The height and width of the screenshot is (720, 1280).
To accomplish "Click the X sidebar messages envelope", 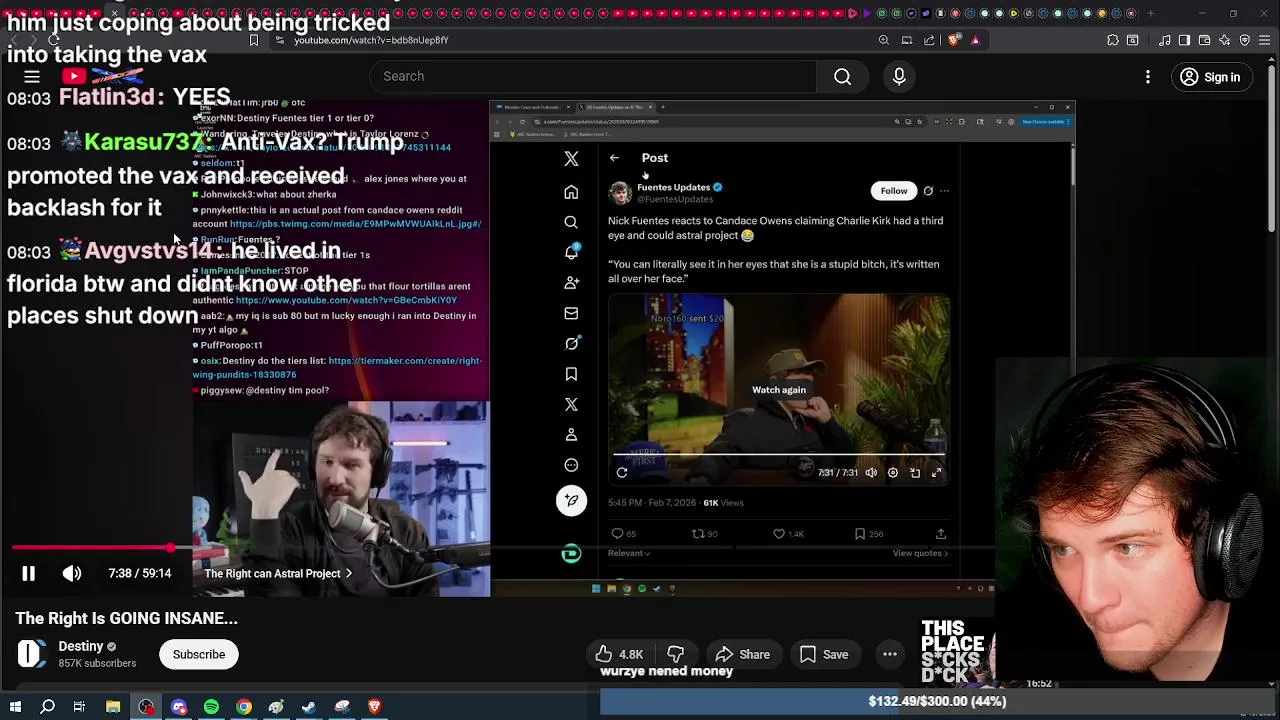I will (571, 313).
